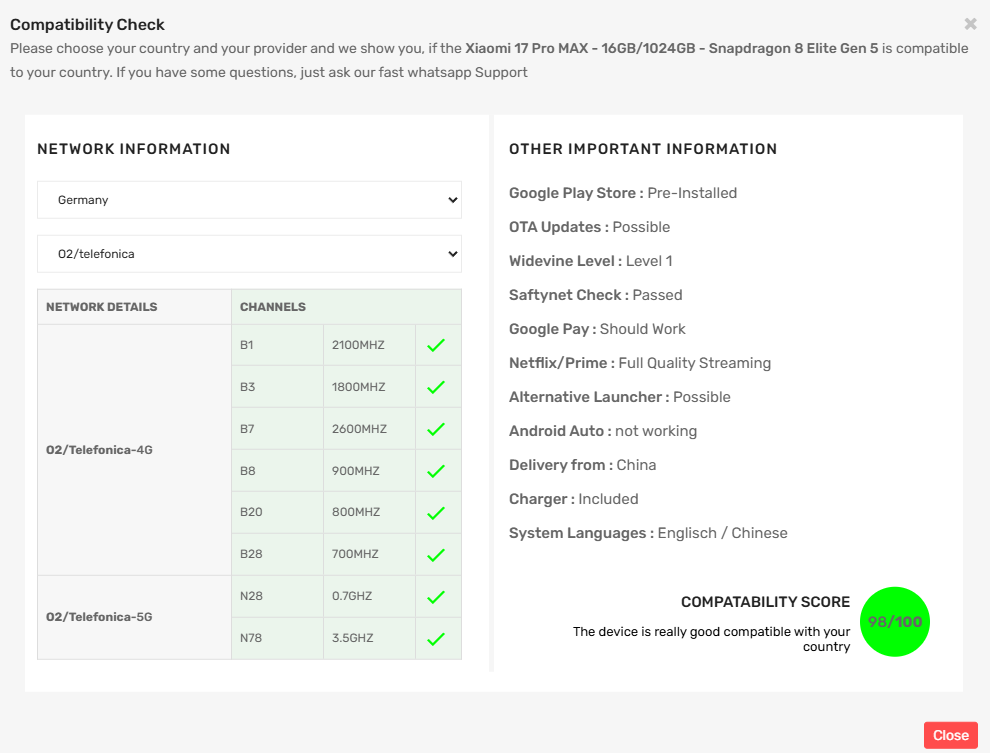This screenshot has height=753, width=990.
Task: Select the O2/Telefonica-5G network cell
Action: (x=100, y=617)
